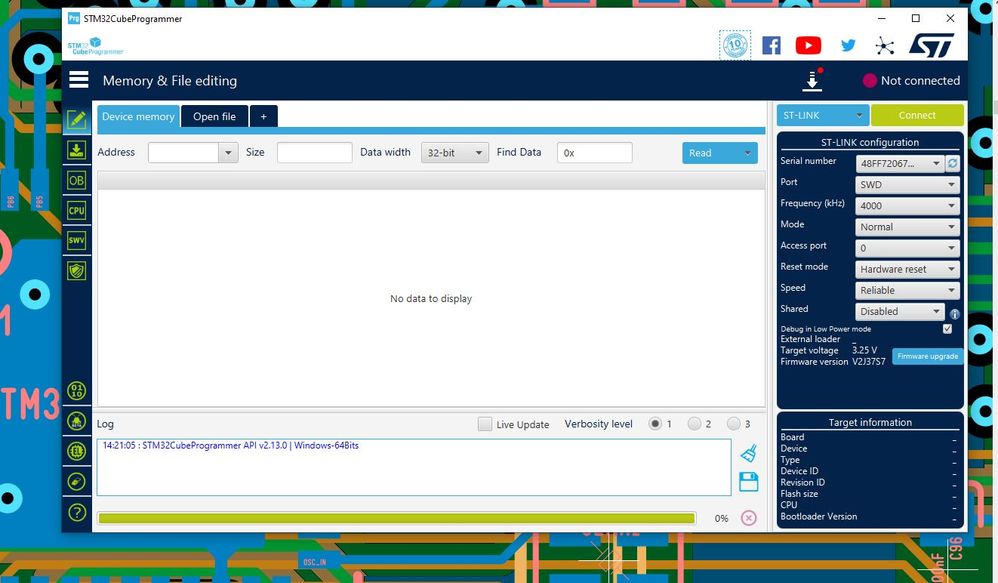
Task: Open the Serial number dropdown
Action: pos(900,164)
